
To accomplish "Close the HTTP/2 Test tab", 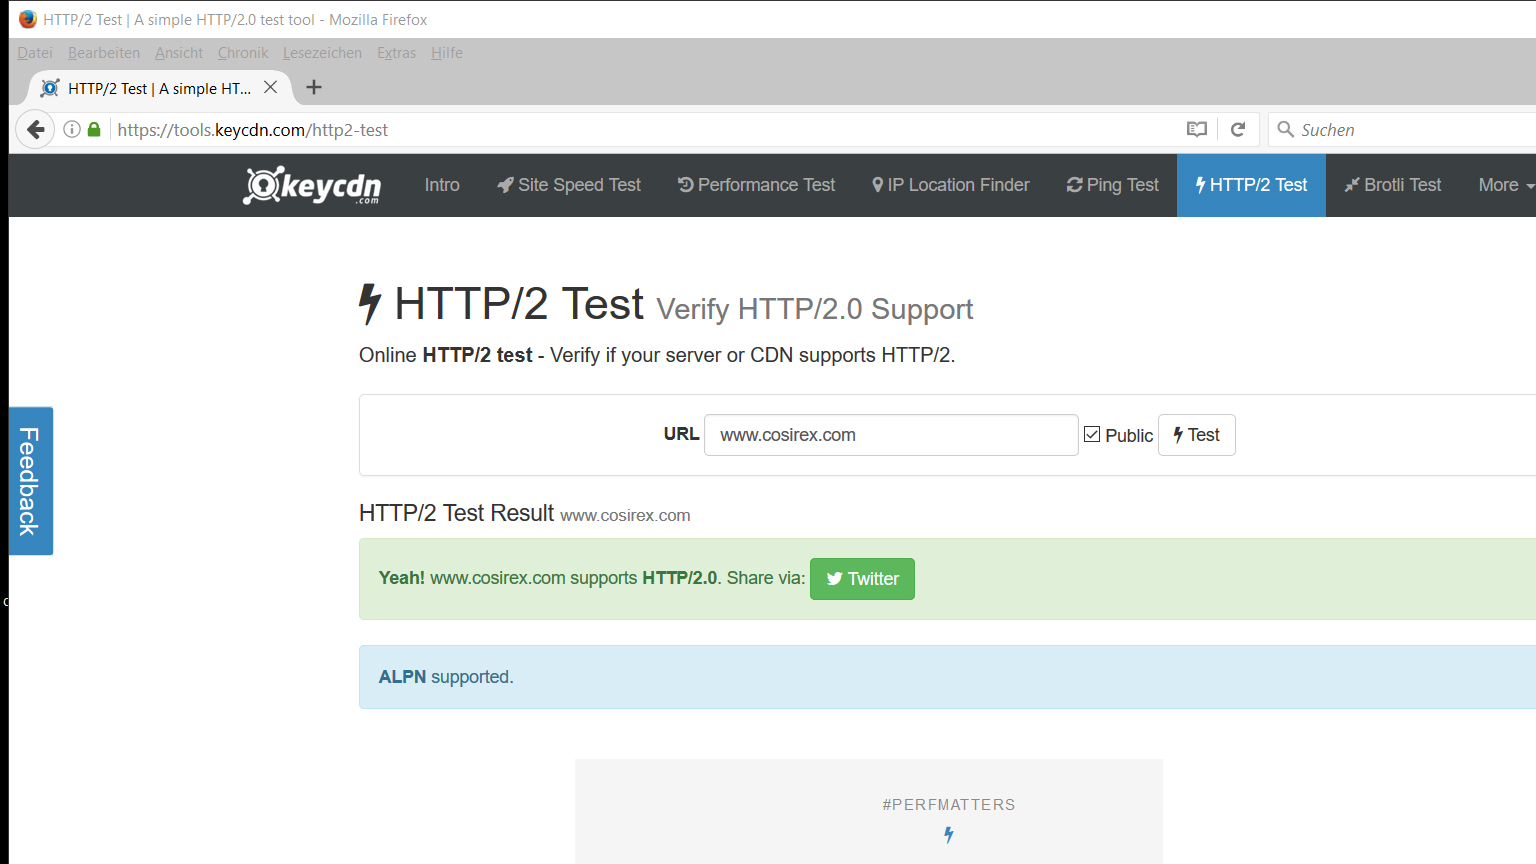I will (270, 88).
